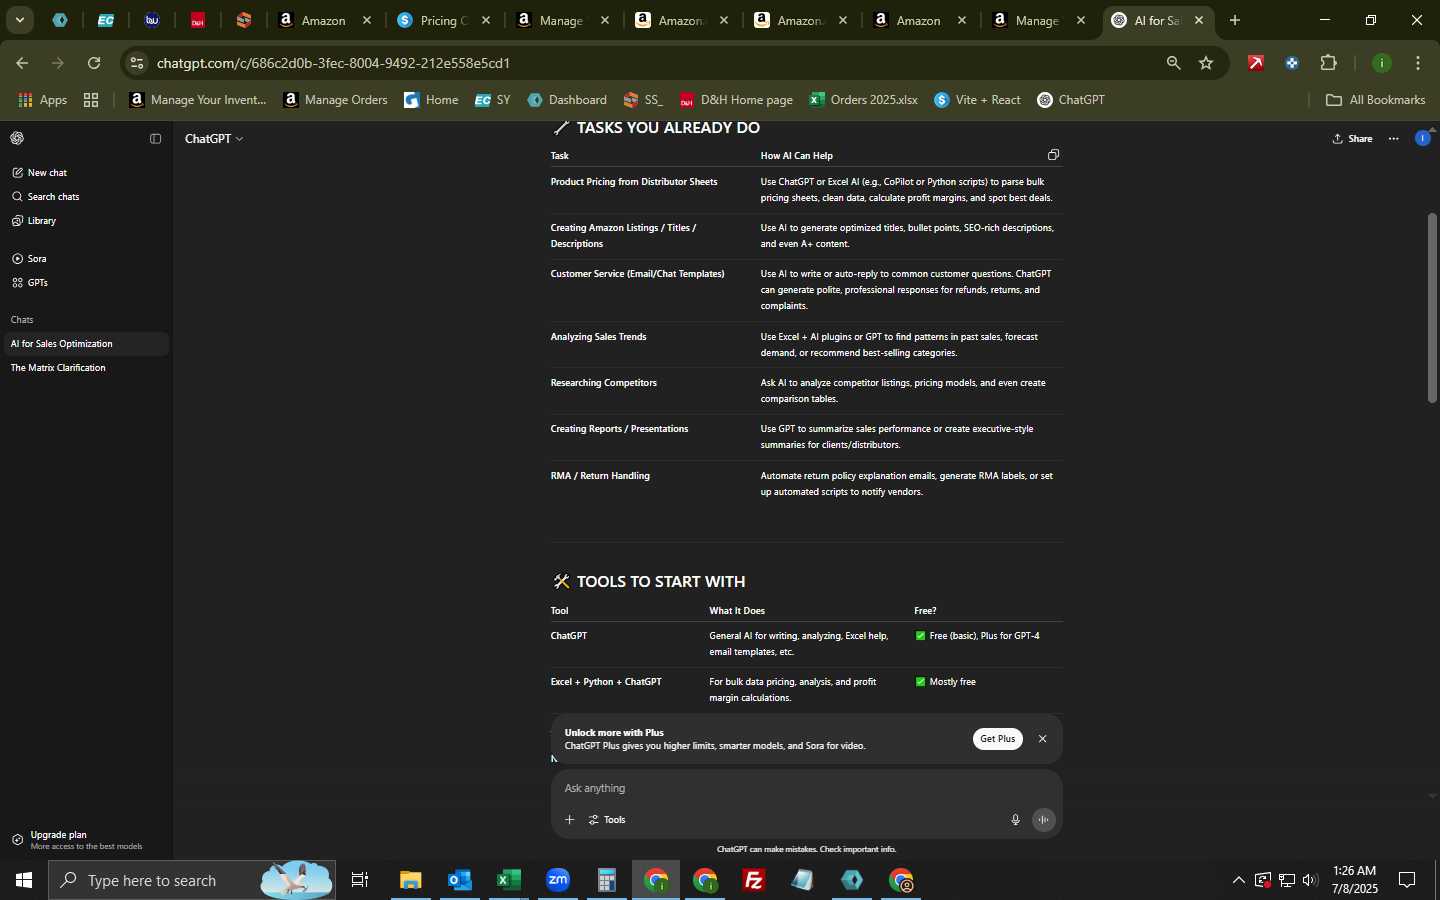Open the Chrome profile avatar
The height and width of the screenshot is (900, 1440).
[x=1382, y=63]
